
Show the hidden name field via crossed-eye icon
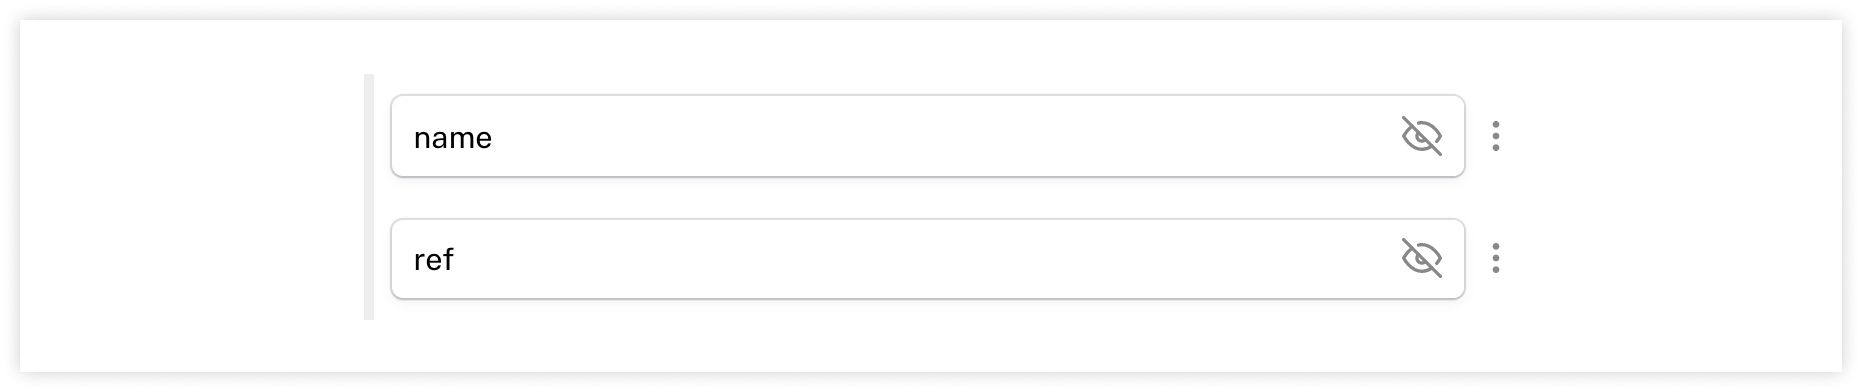tap(1421, 136)
